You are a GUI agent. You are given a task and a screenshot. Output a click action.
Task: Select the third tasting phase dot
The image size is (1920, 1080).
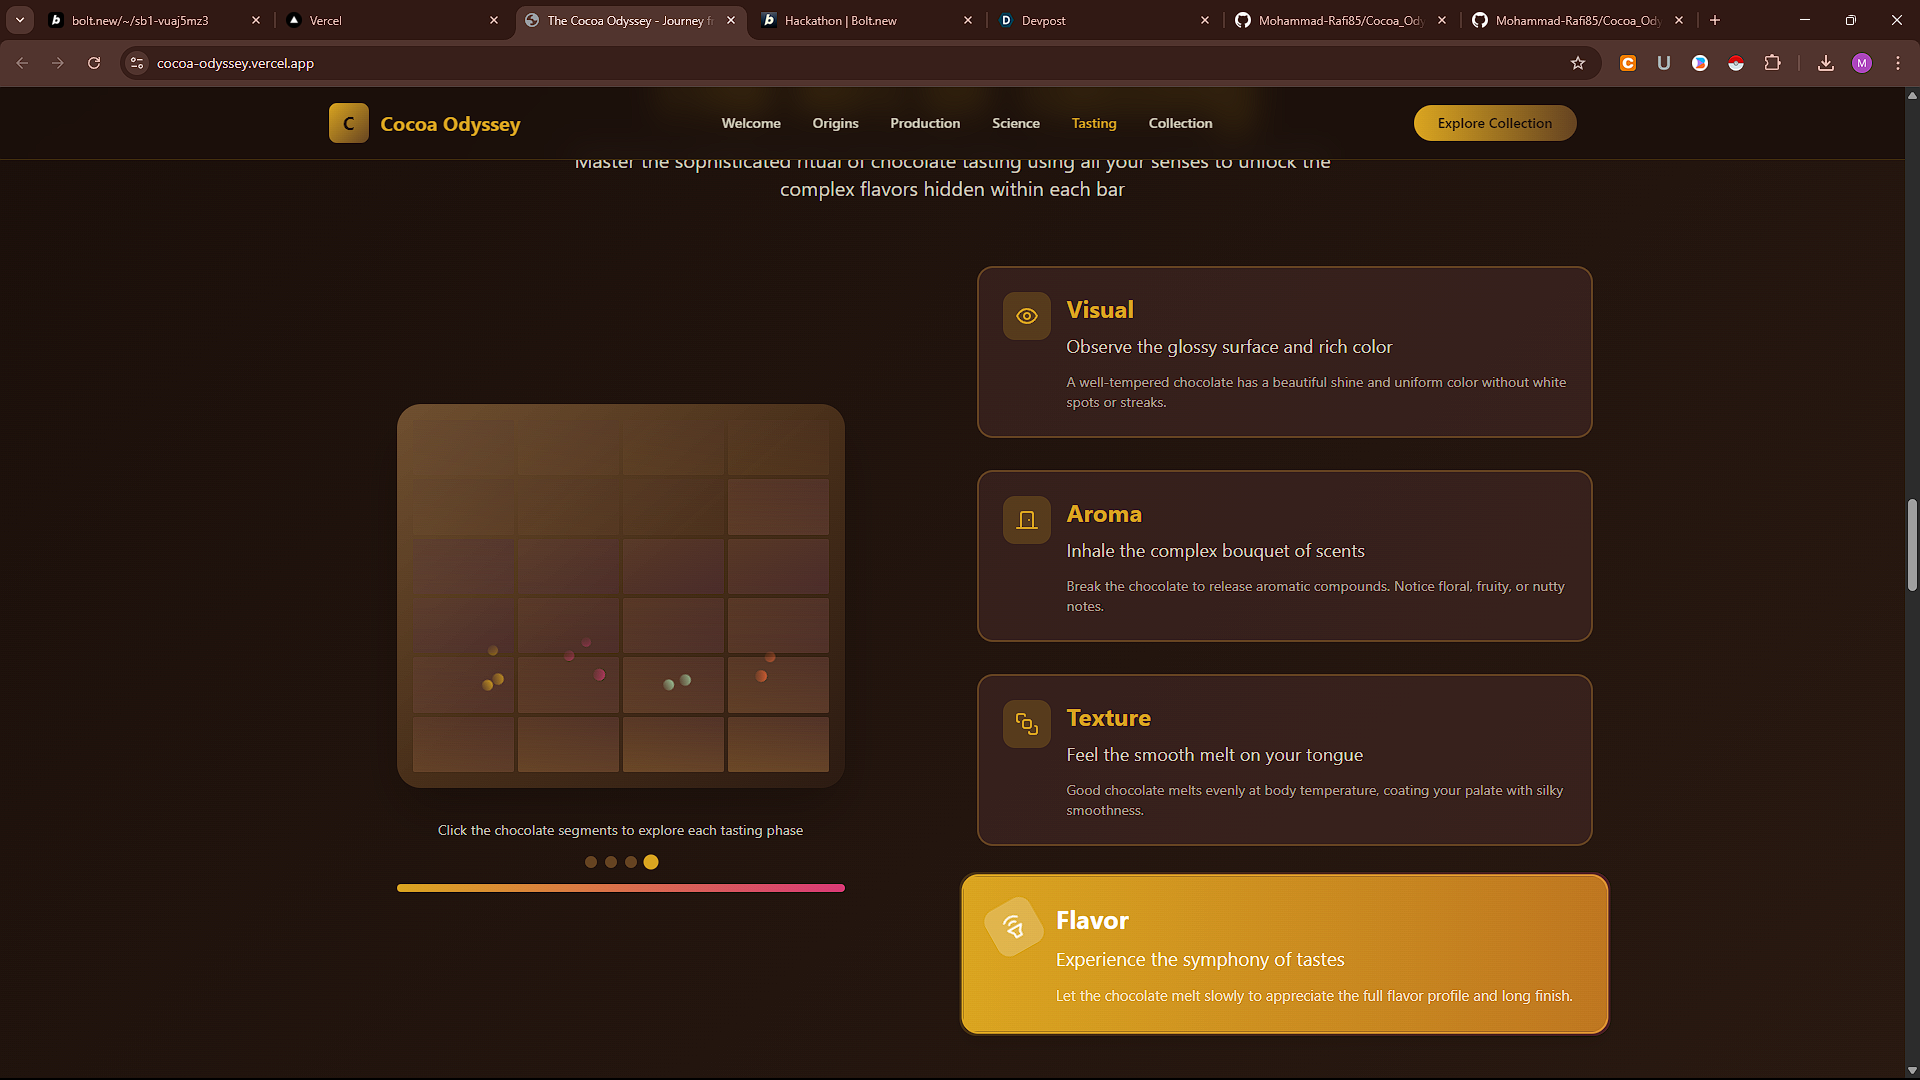(631, 861)
